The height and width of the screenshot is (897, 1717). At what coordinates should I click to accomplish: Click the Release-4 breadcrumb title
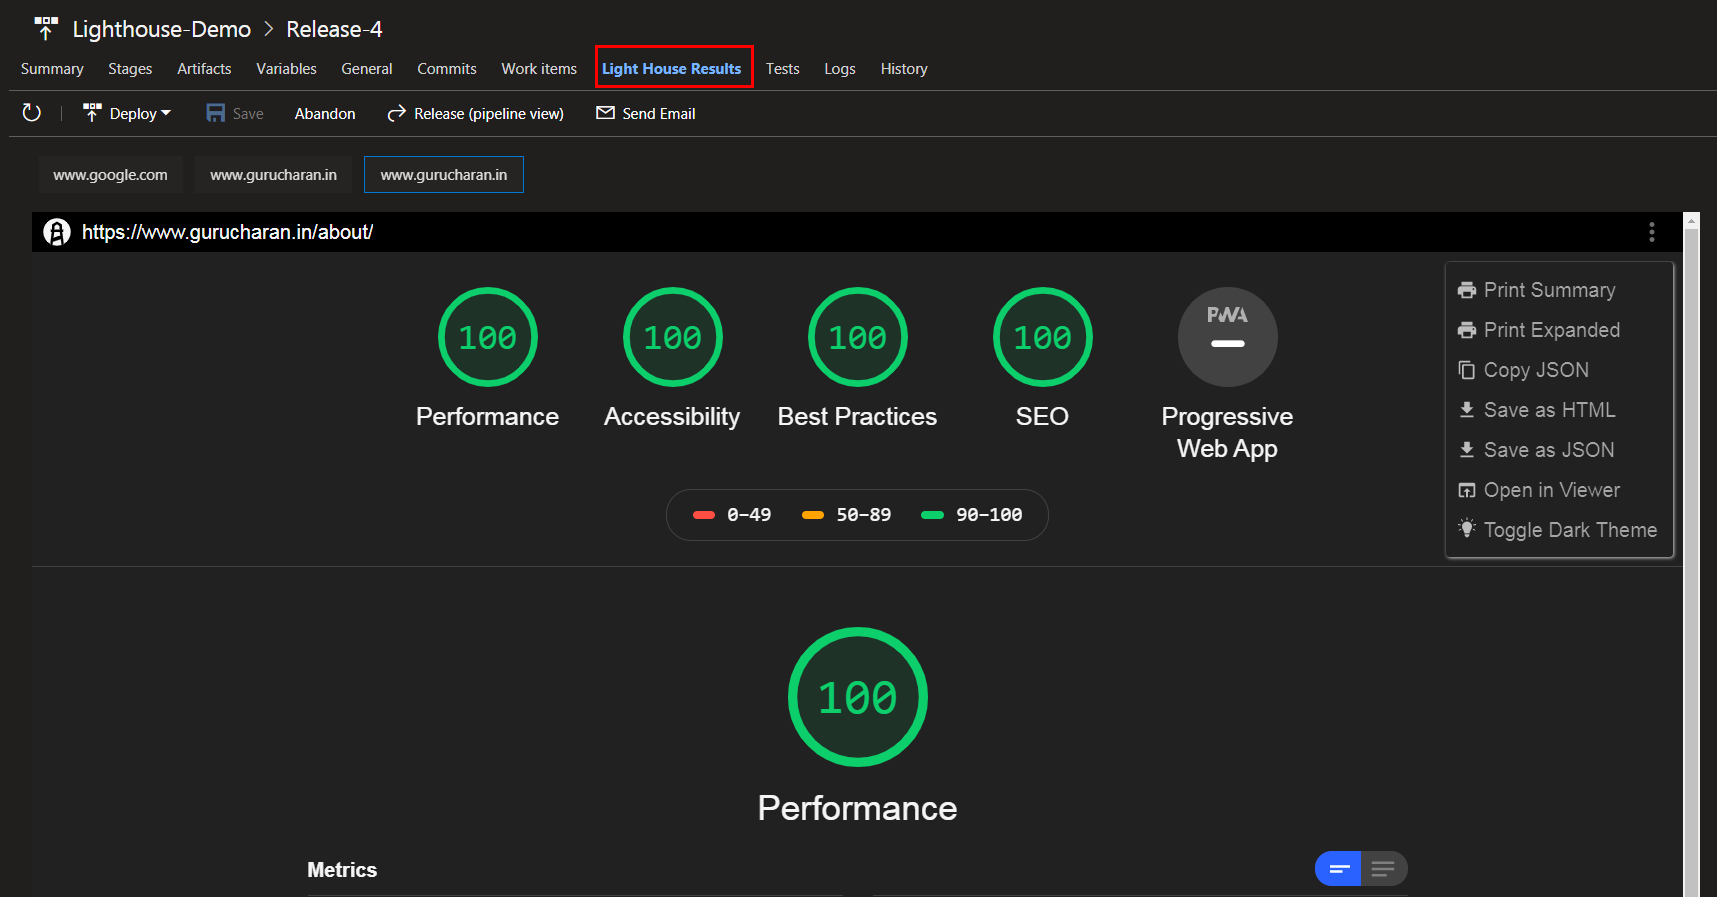[x=334, y=29]
